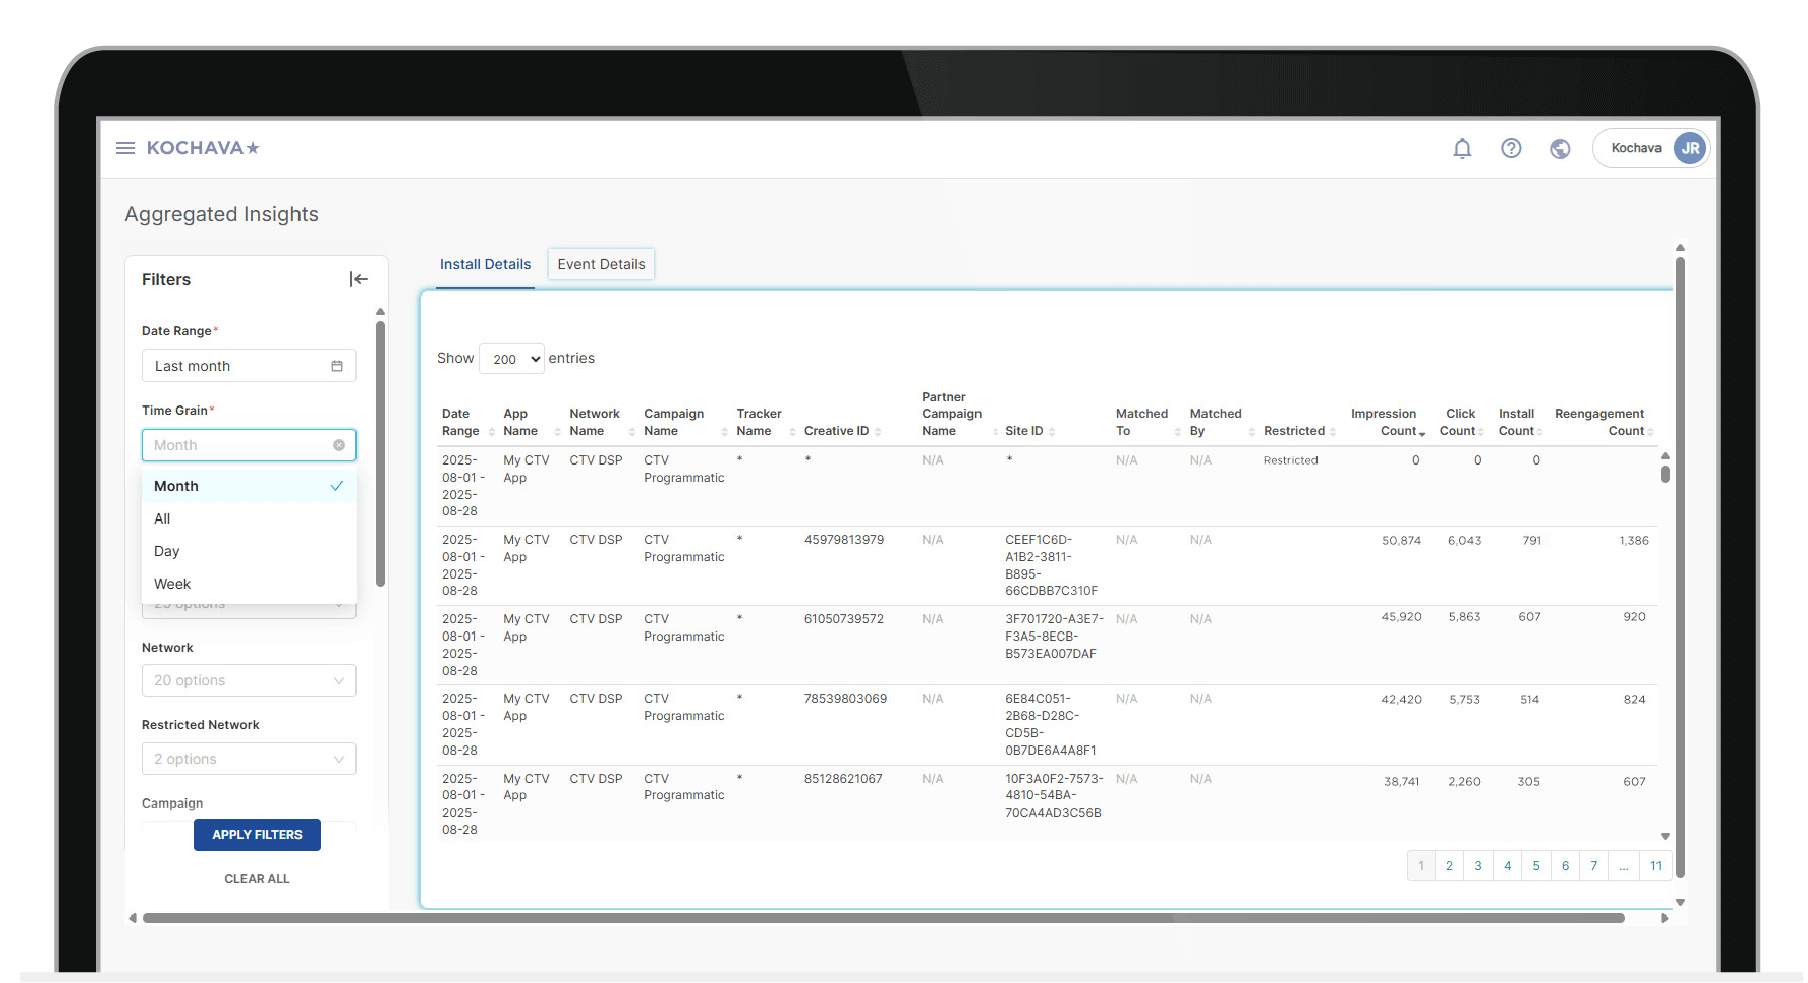1808x983 pixels.
Task: Expand the Restricted Network dropdown
Action: [x=249, y=759]
